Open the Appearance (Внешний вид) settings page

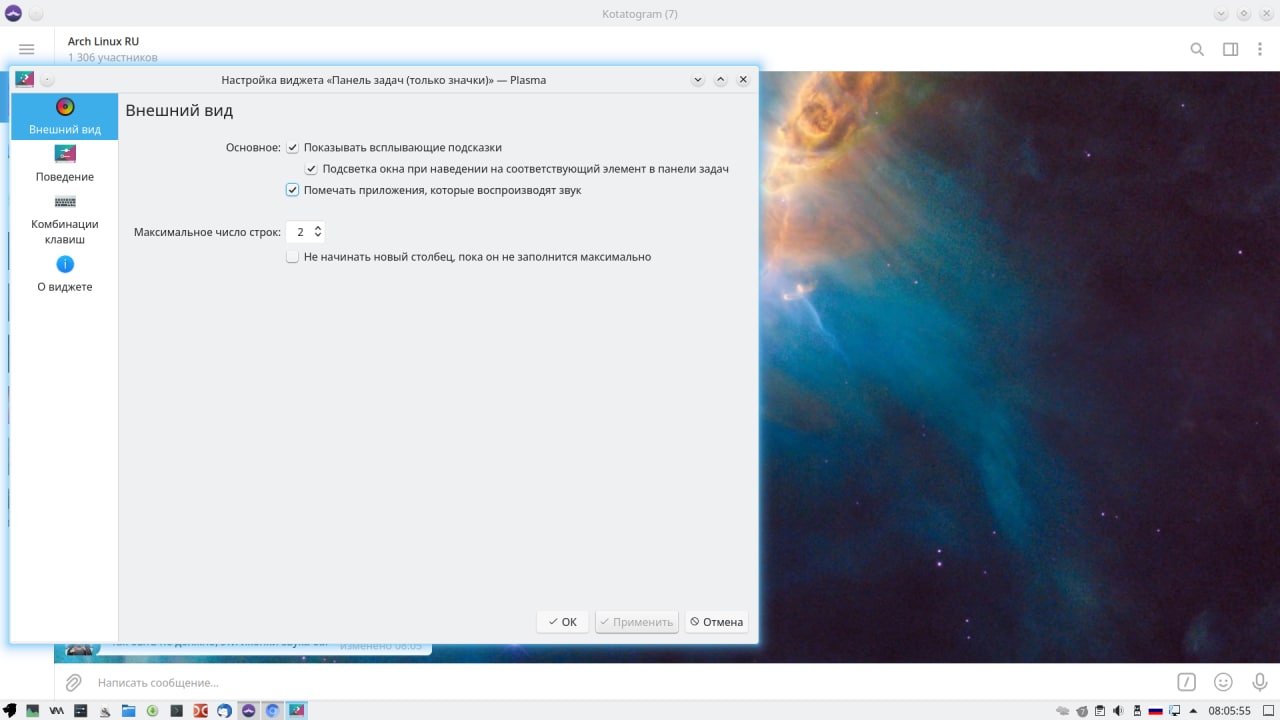coord(64,117)
